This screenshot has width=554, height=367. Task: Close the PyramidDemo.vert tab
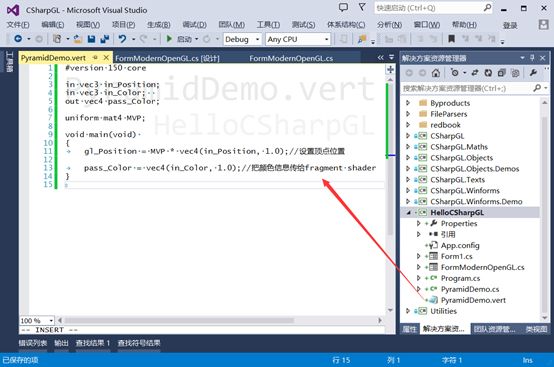pyautogui.click(x=106, y=57)
